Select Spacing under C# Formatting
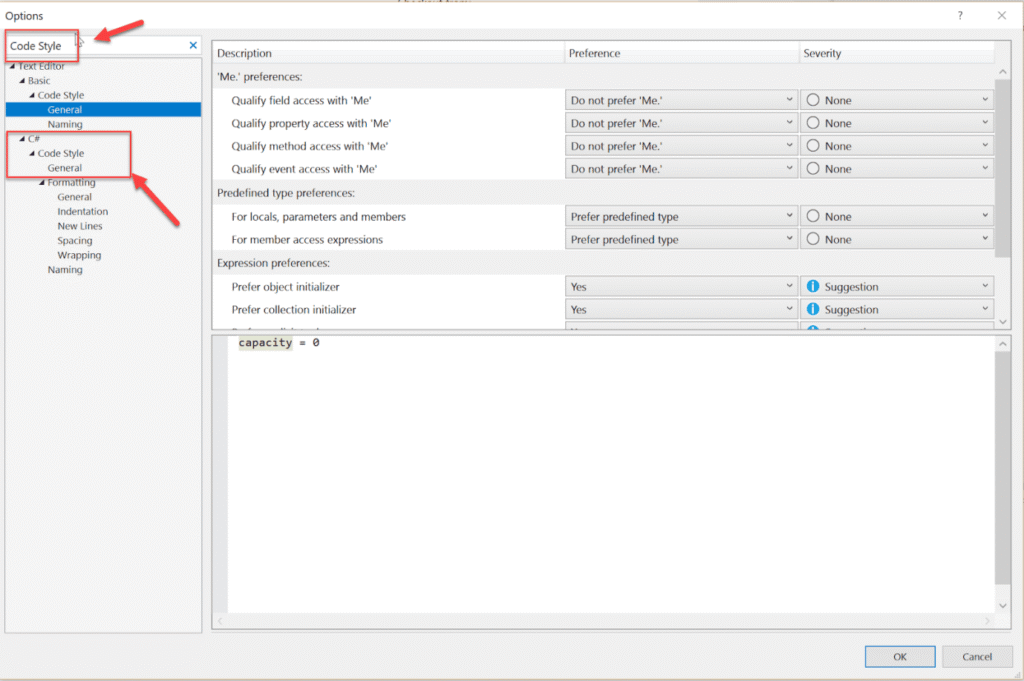Screen dimensions: 1024x681 75,240
